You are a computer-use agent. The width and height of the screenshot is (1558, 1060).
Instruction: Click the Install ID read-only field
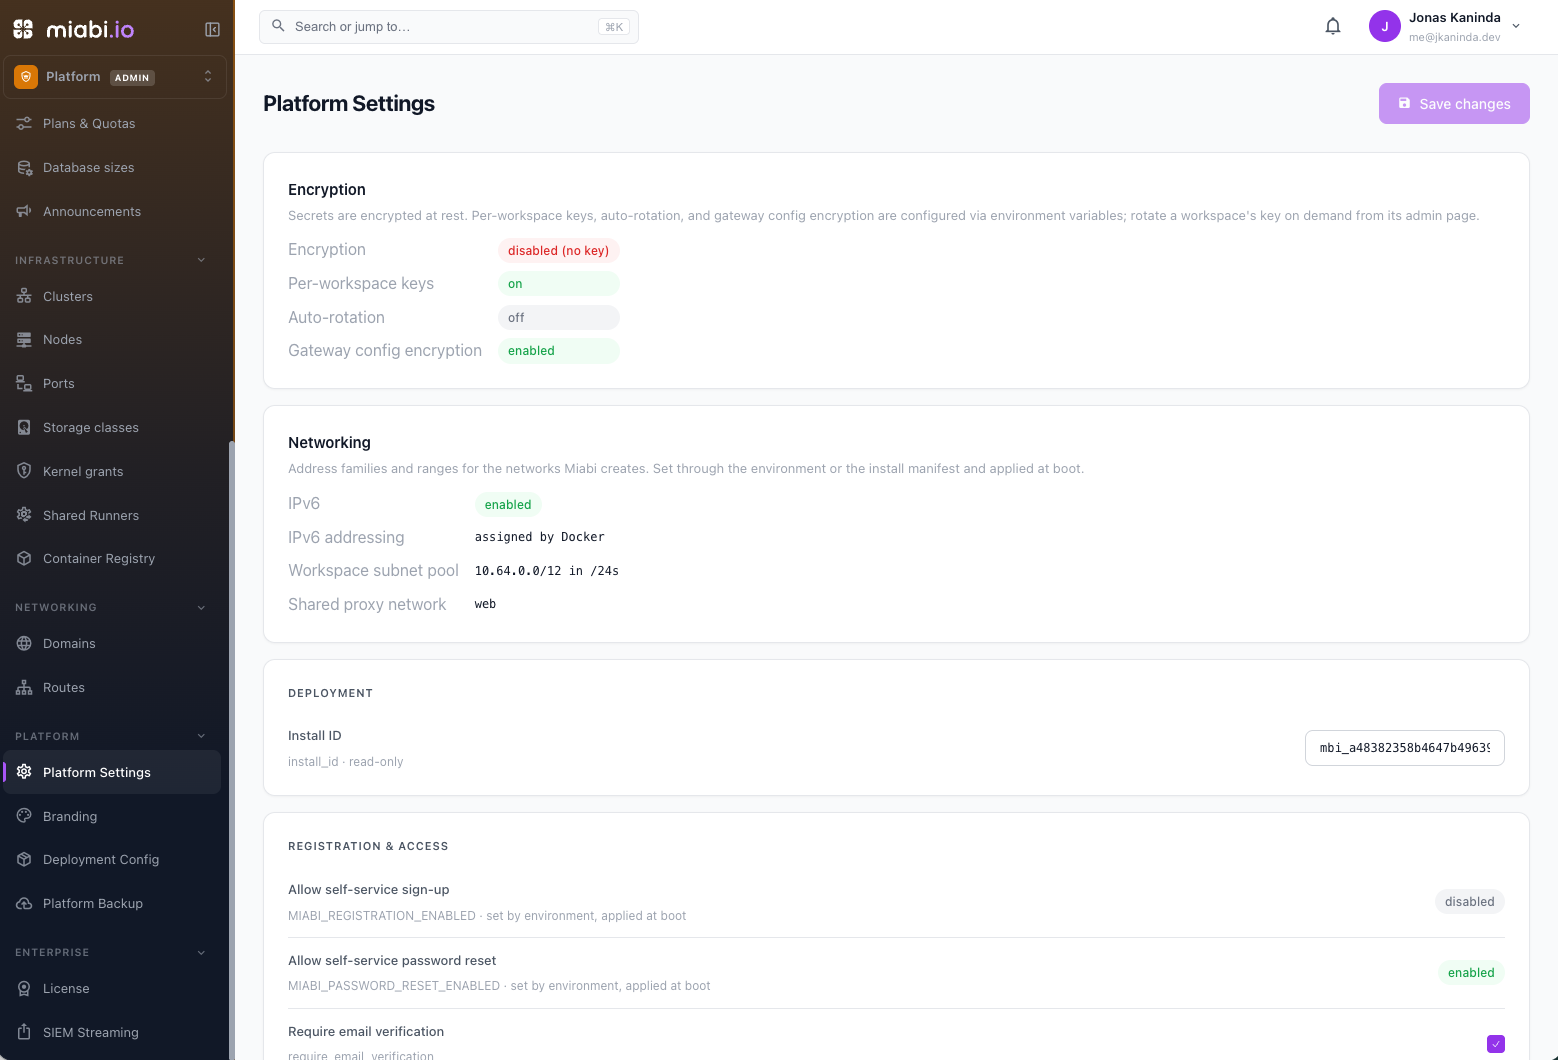tap(1405, 748)
